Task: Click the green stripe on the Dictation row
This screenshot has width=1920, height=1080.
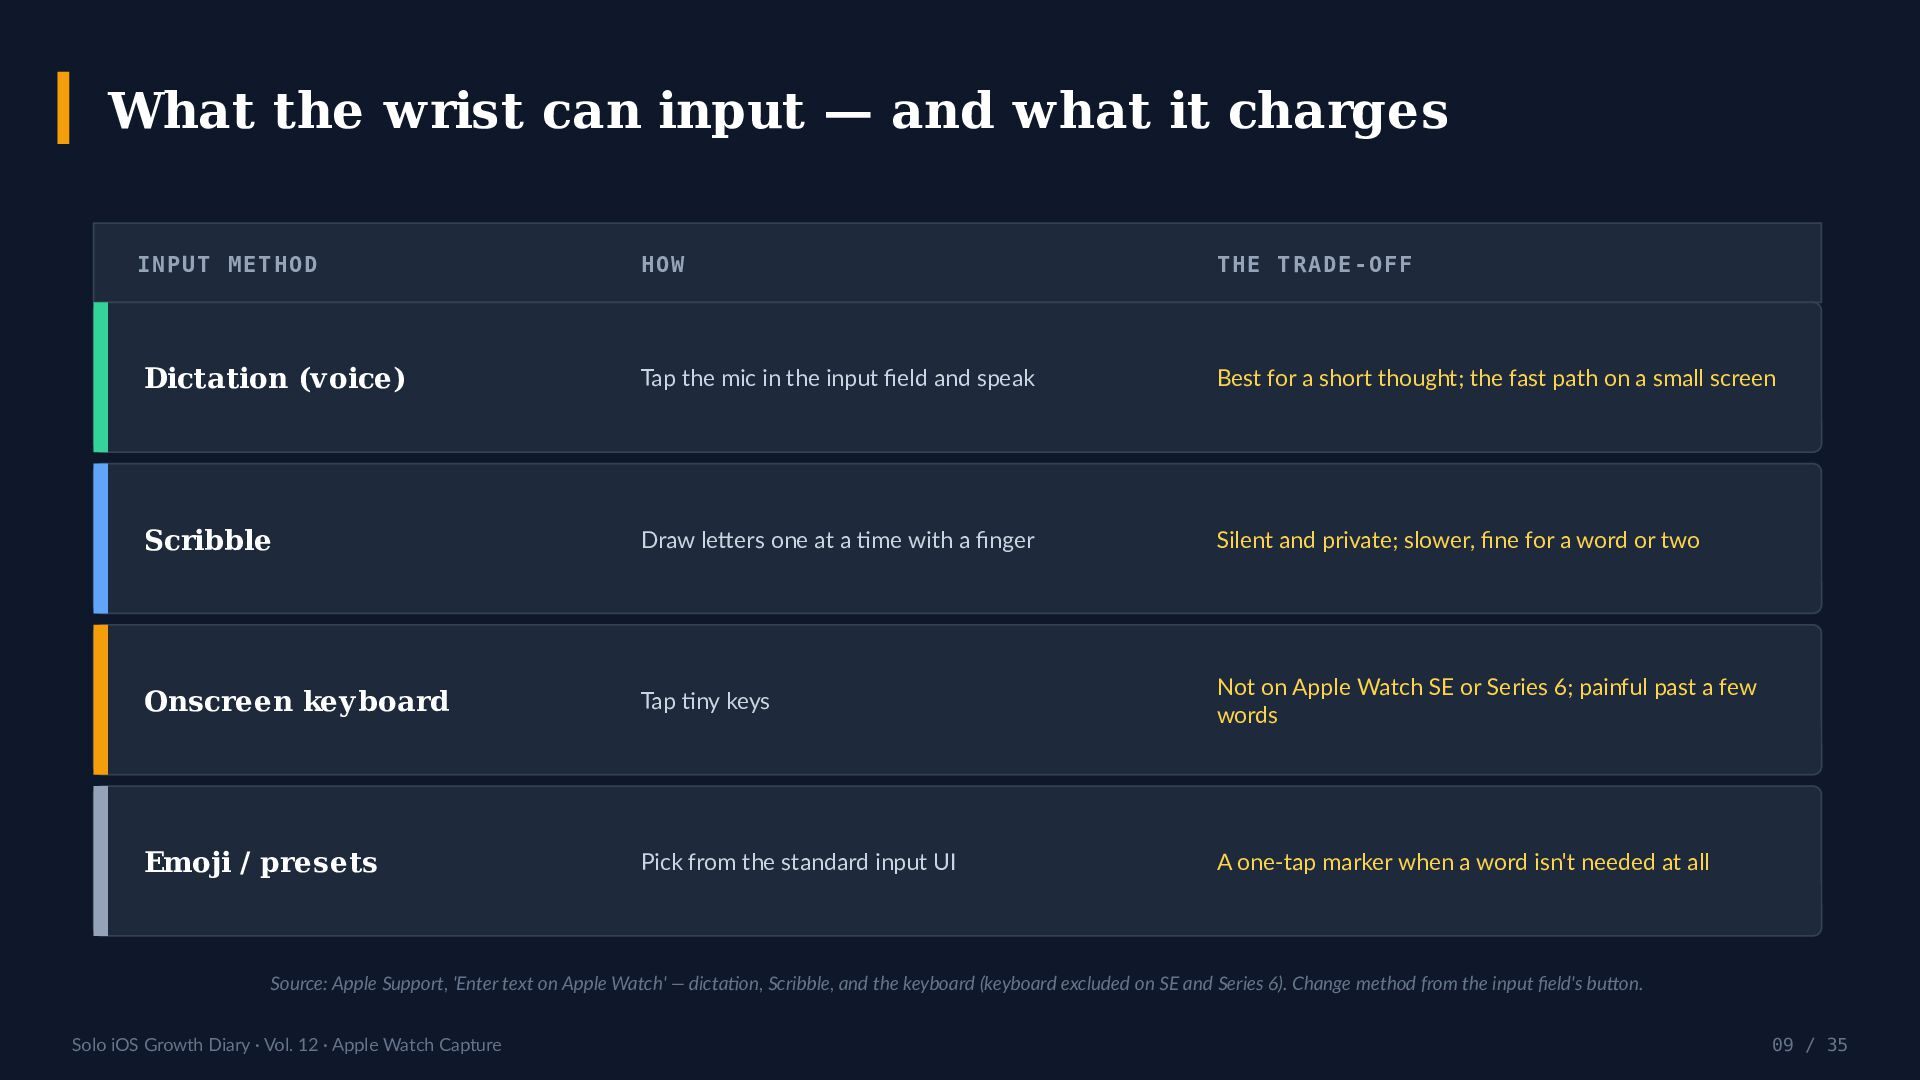Action: [x=100, y=377]
